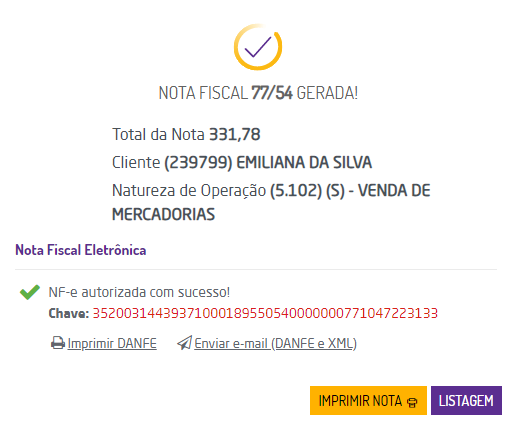
Task: Select the red NF-e access key number
Action: pos(265,313)
